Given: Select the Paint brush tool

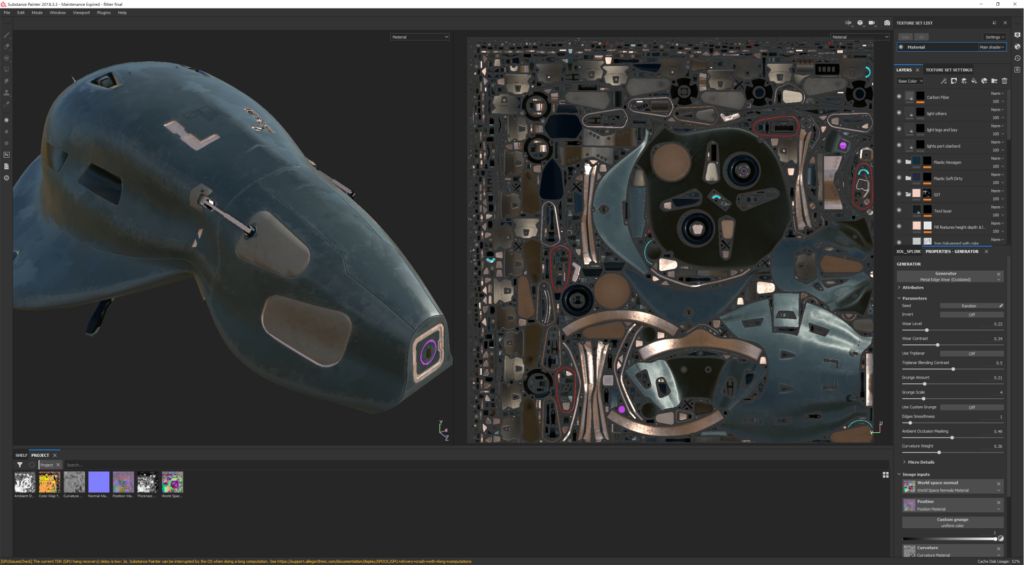Looking at the screenshot, I should pos(7,35).
